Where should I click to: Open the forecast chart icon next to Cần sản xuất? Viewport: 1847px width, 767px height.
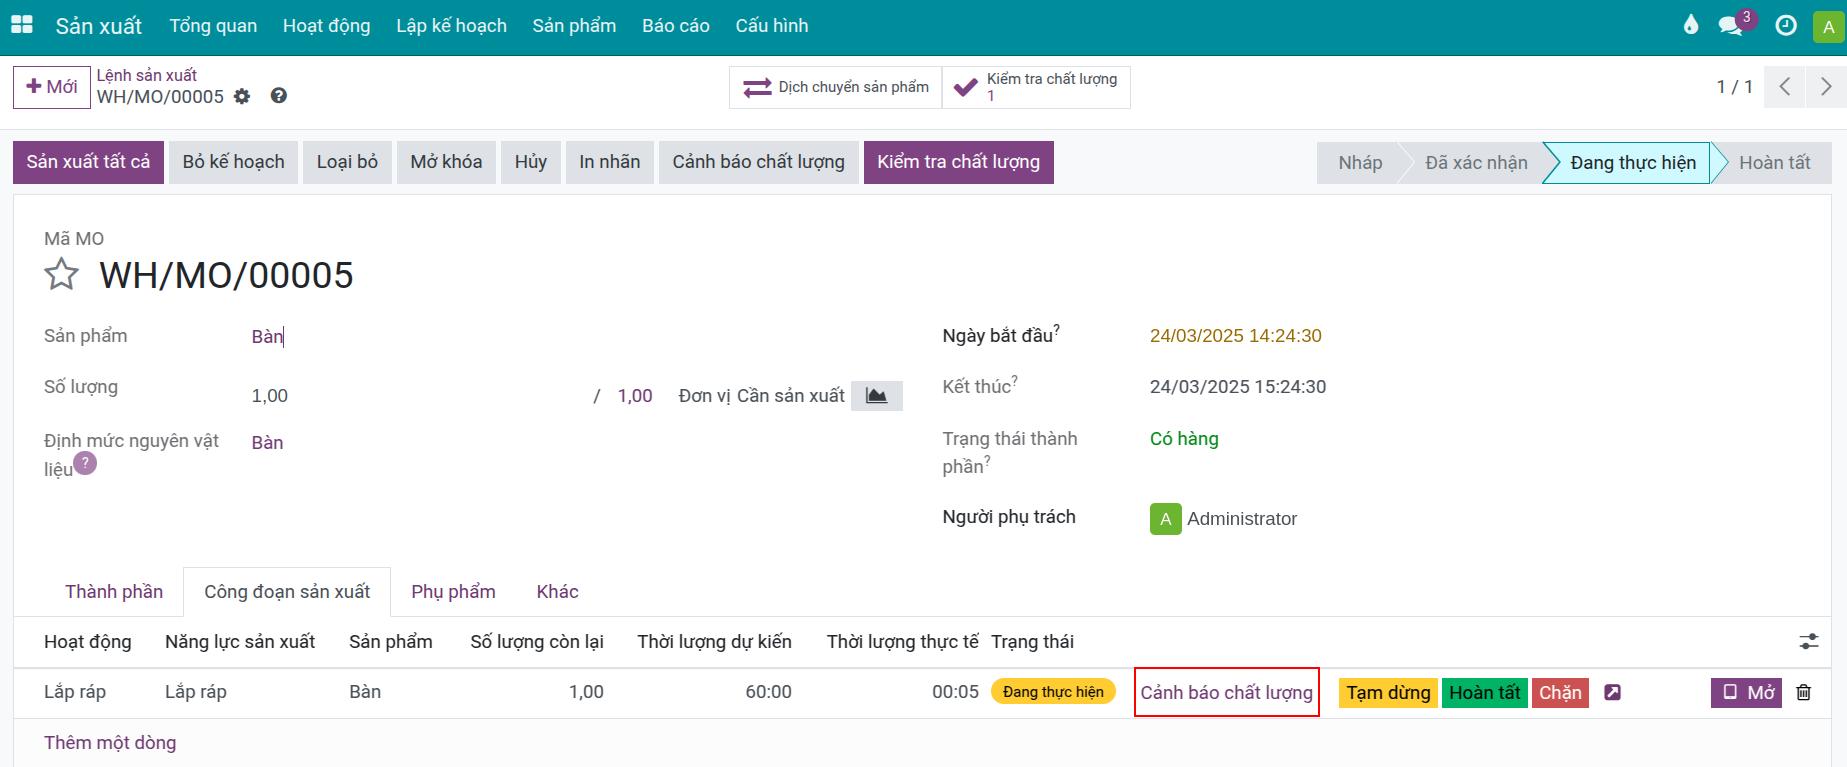(x=876, y=396)
